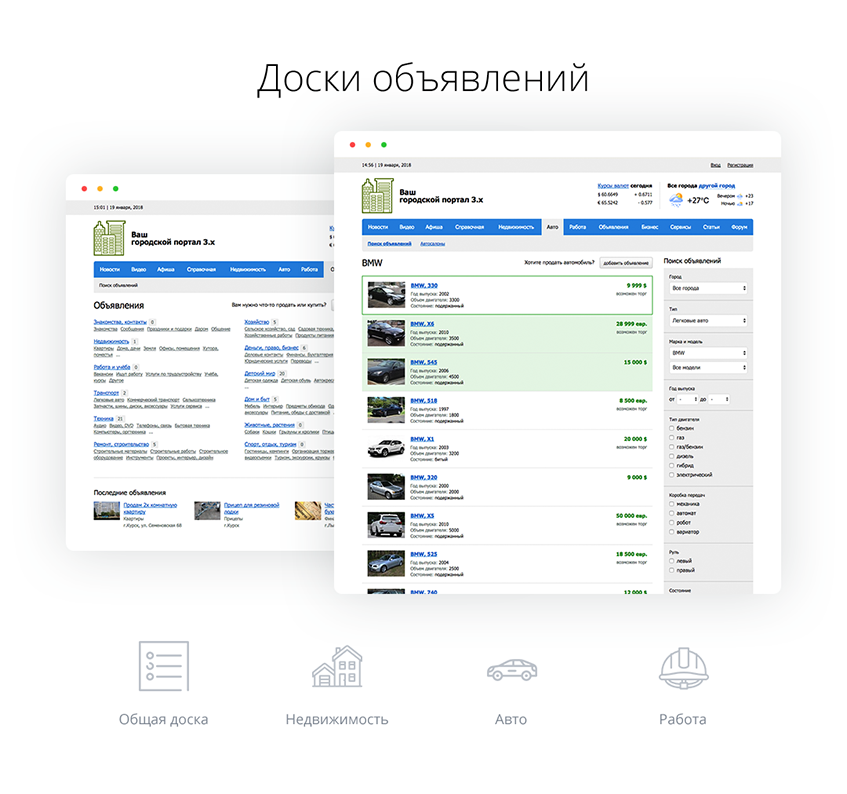Viewport: 847px width, 794px height.
Task: Select Новости in the front window menu
Action: pos(378,227)
